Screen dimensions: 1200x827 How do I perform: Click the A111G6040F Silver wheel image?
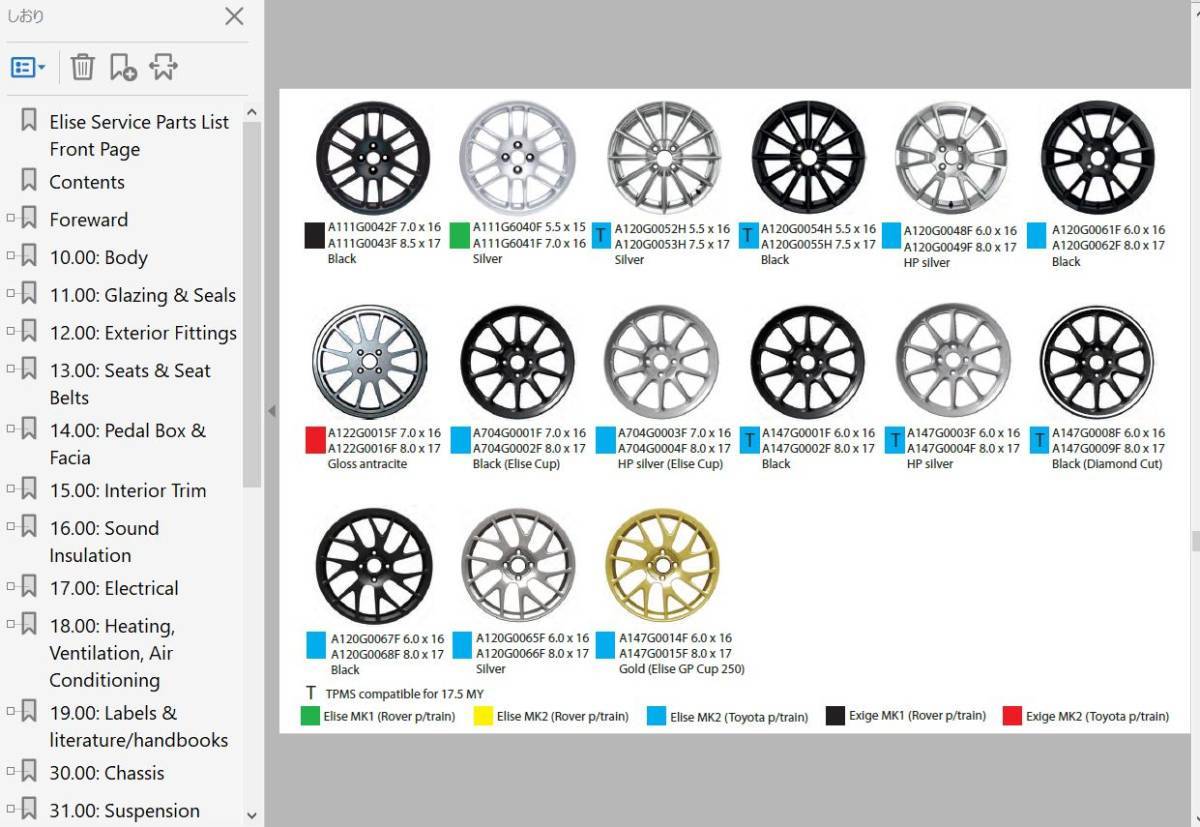pos(516,157)
